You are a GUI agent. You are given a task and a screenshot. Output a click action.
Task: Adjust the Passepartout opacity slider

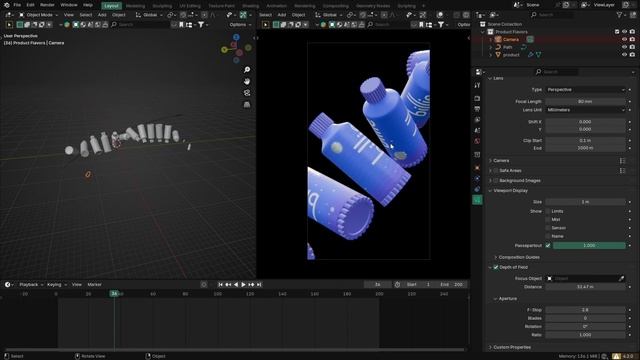pos(589,246)
